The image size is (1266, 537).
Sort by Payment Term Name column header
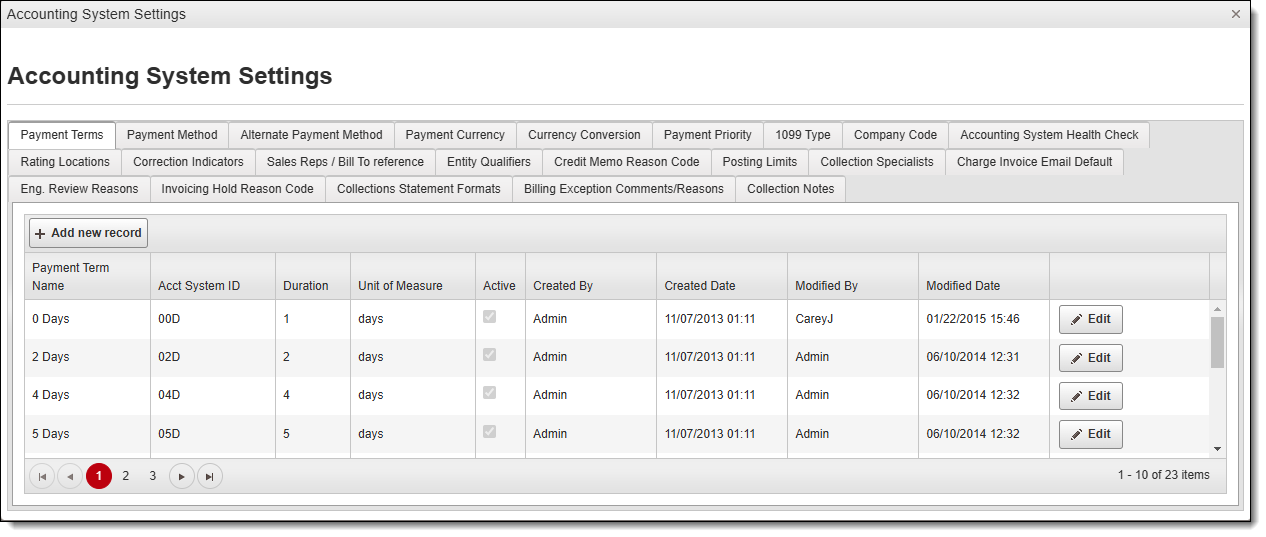tap(71, 276)
